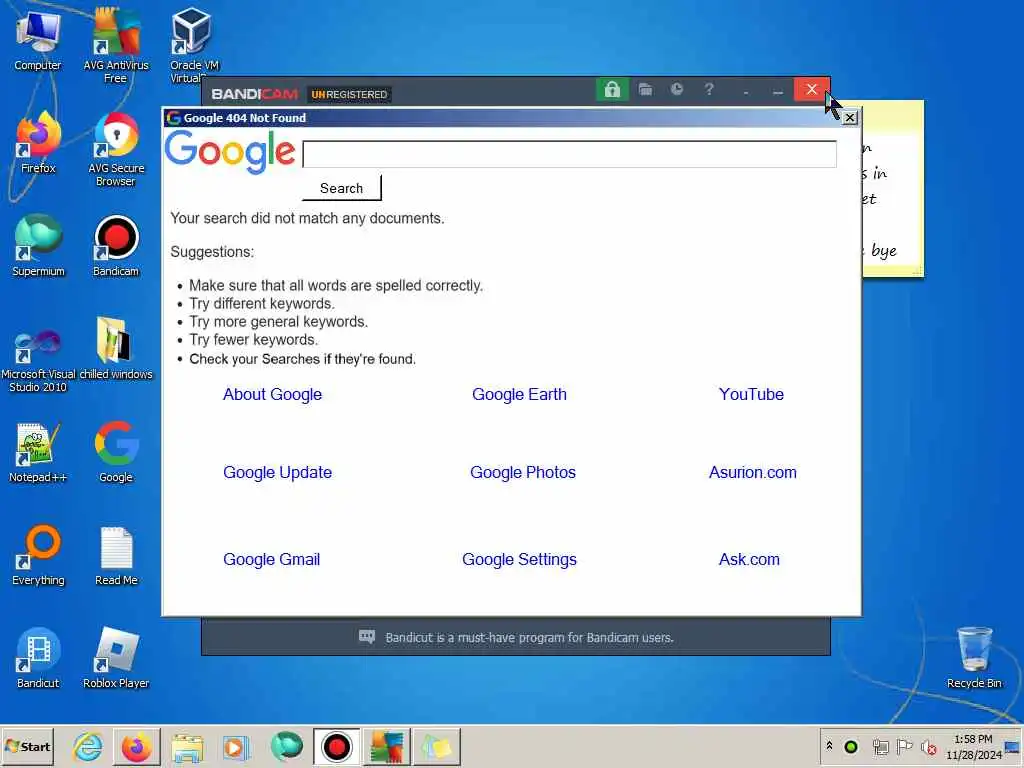Launch Notepad++ from the desktop
Screen dimensions: 1024x768
point(38,453)
